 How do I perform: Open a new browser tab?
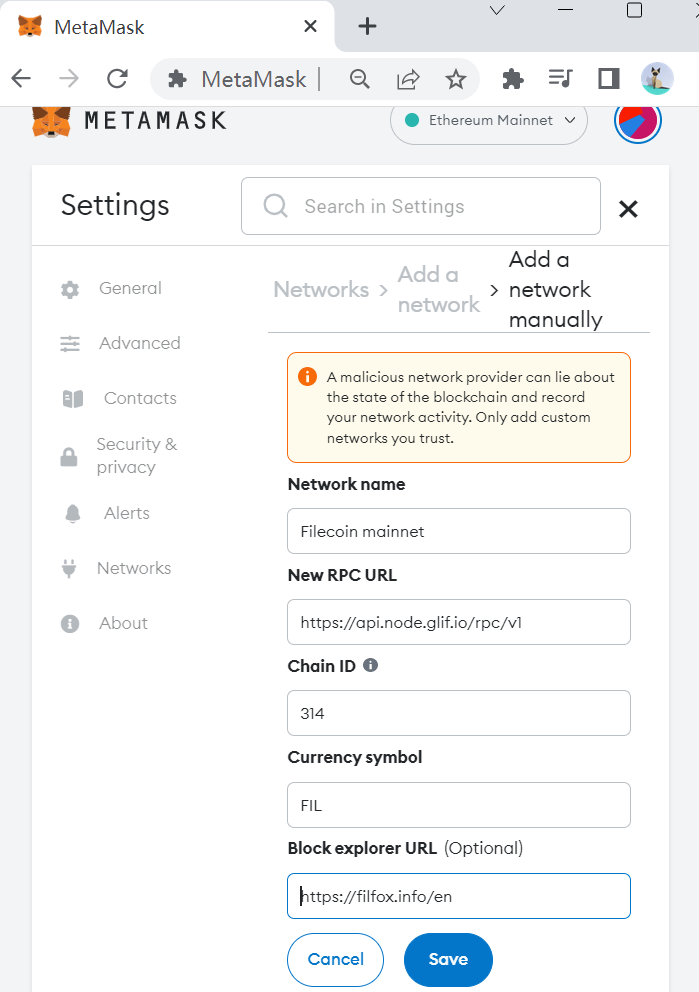[367, 27]
